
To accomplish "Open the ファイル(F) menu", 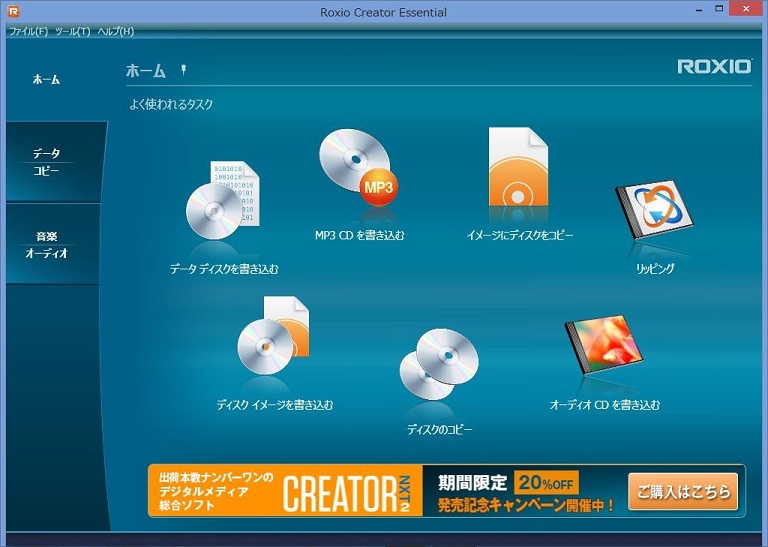I will point(28,31).
